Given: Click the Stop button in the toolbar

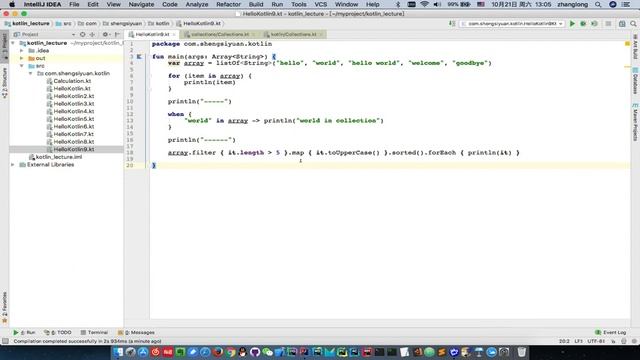Looking at the screenshot, I should click(x=608, y=24).
